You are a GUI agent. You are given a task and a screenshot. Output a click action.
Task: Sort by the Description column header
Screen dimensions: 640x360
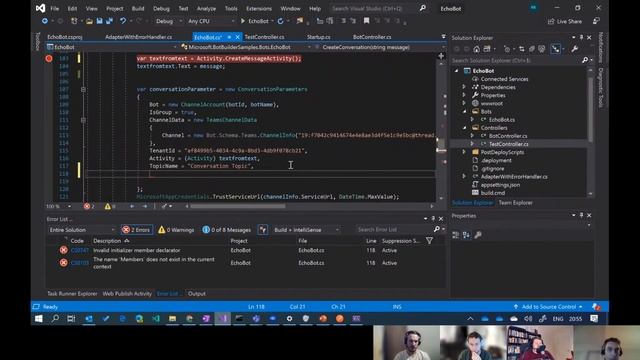[x=107, y=241]
